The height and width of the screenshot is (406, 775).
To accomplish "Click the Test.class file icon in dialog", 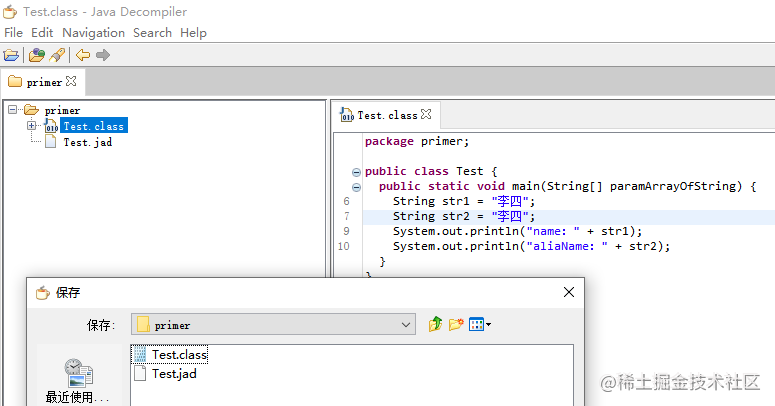I will [x=140, y=354].
